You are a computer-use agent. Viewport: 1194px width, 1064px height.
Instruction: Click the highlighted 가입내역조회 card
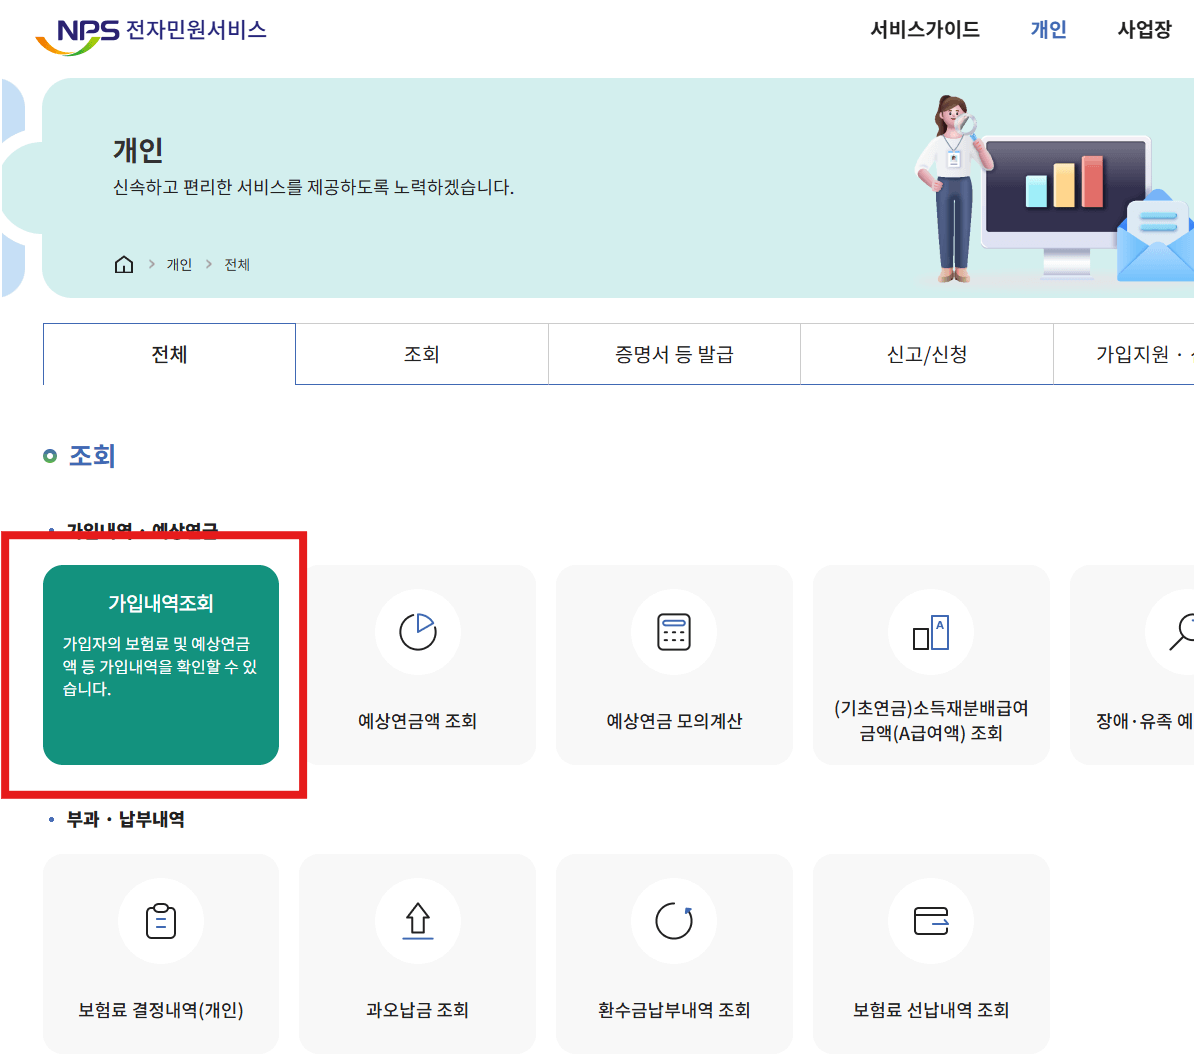click(x=161, y=665)
